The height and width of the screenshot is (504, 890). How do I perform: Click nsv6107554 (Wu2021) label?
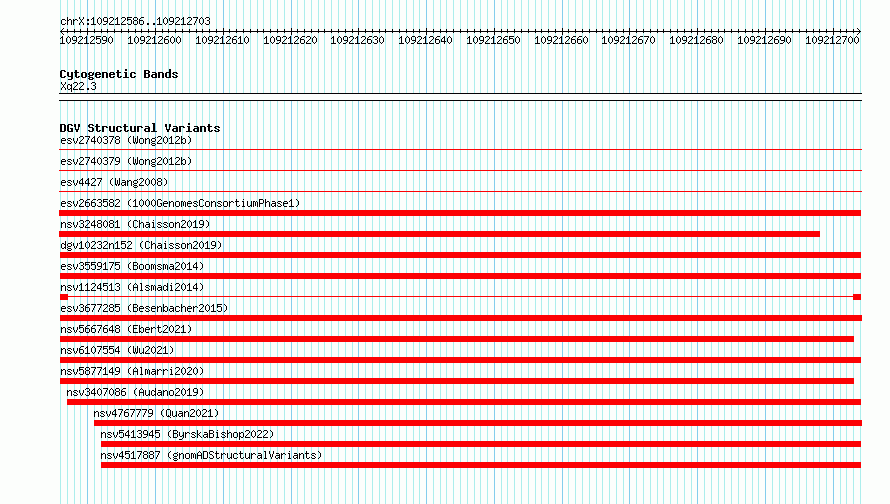(x=117, y=350)
